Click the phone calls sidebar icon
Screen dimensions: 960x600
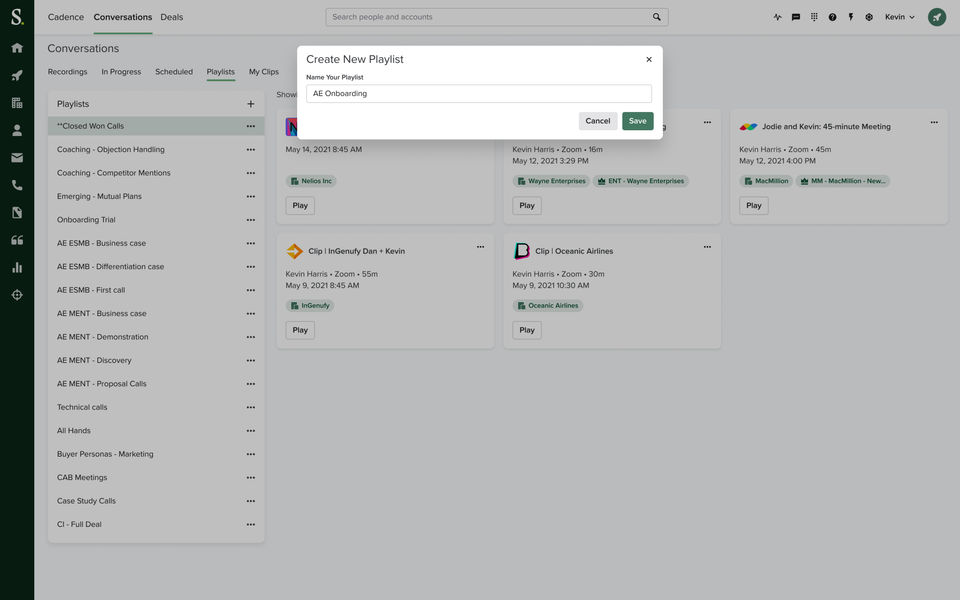[x=17, y=185]
